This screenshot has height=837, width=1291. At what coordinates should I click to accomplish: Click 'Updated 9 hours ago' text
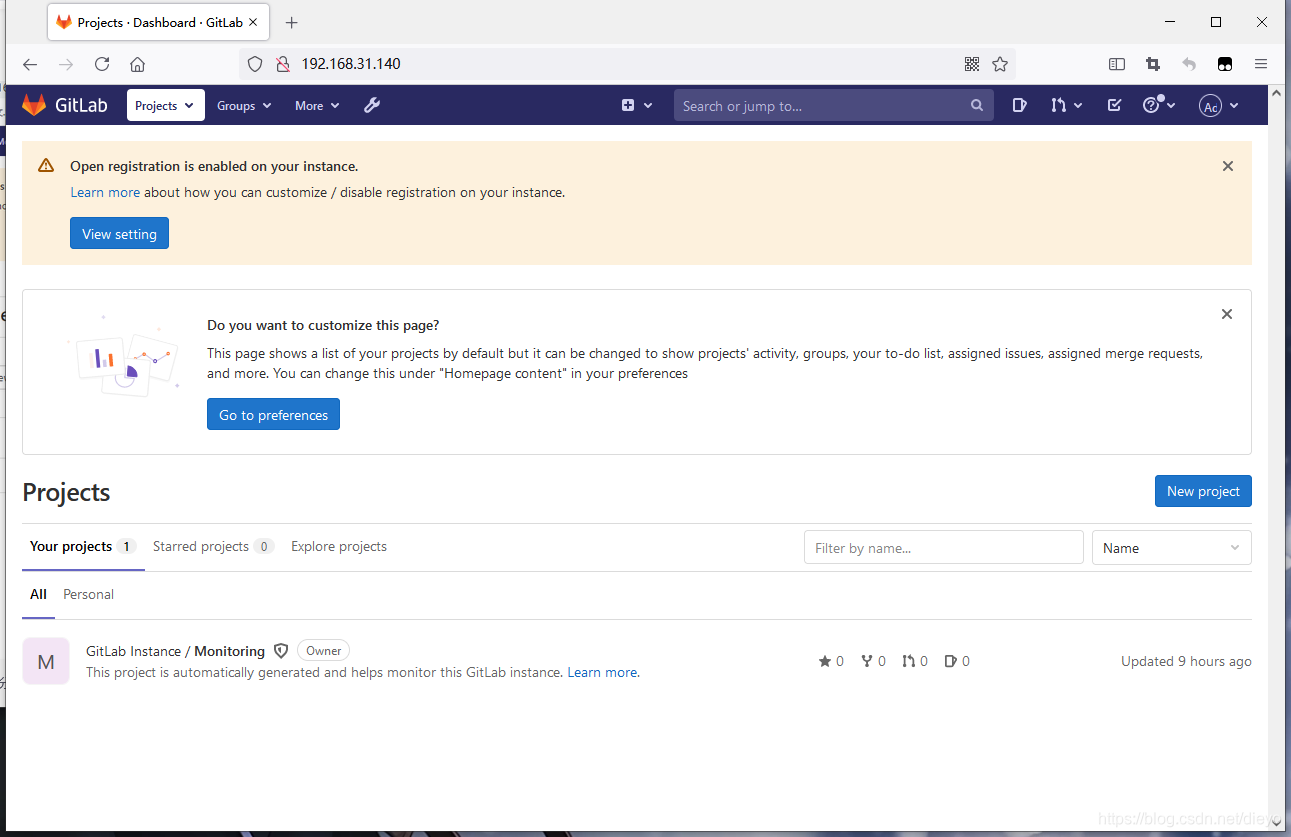(1186, 661)
